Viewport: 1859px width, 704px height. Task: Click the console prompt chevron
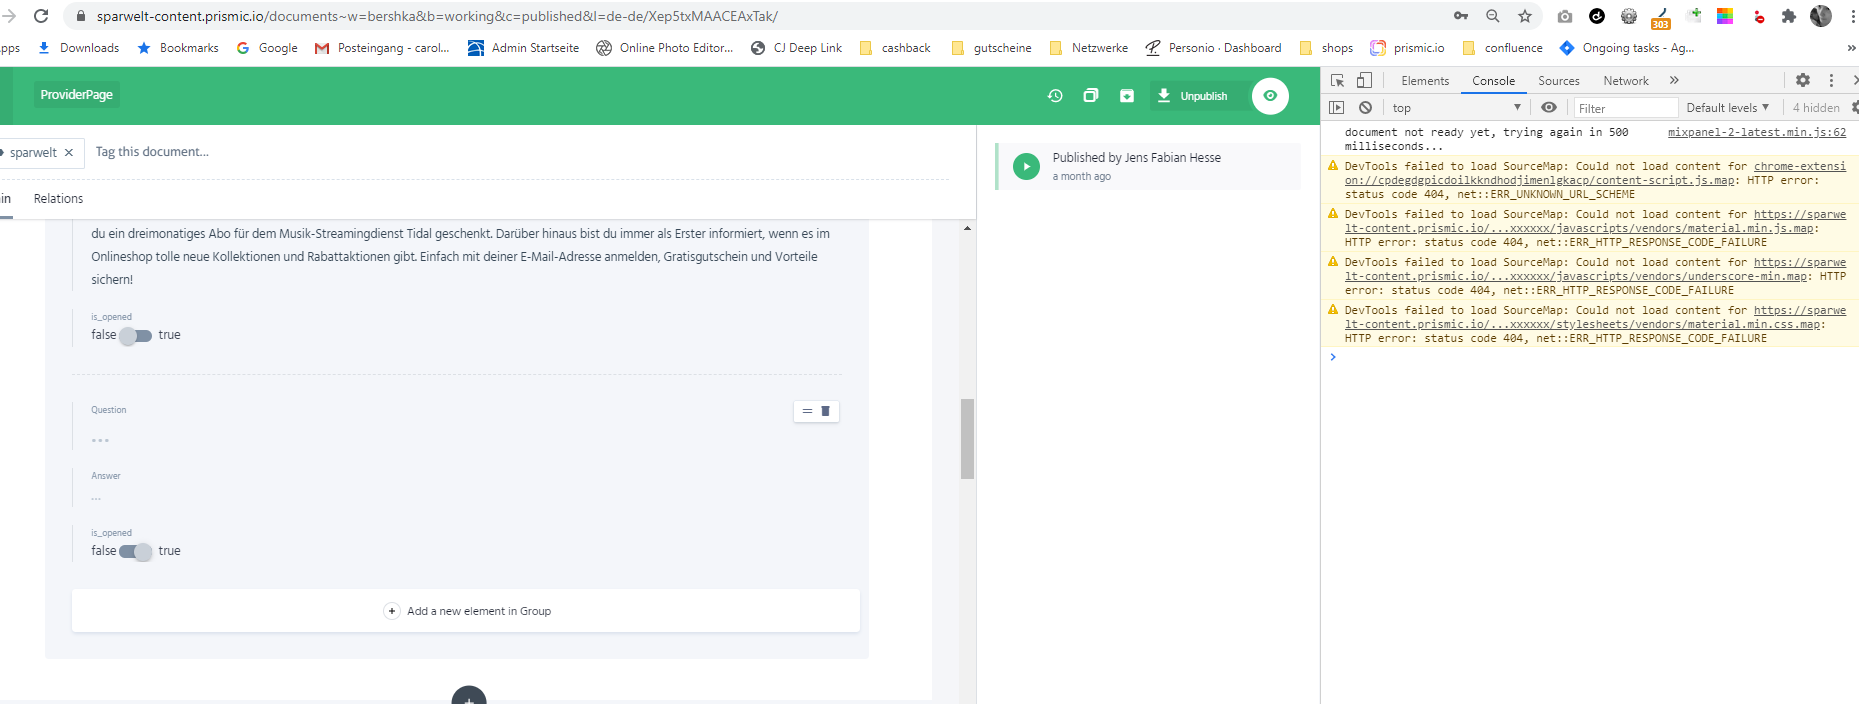click(1333, 357)
